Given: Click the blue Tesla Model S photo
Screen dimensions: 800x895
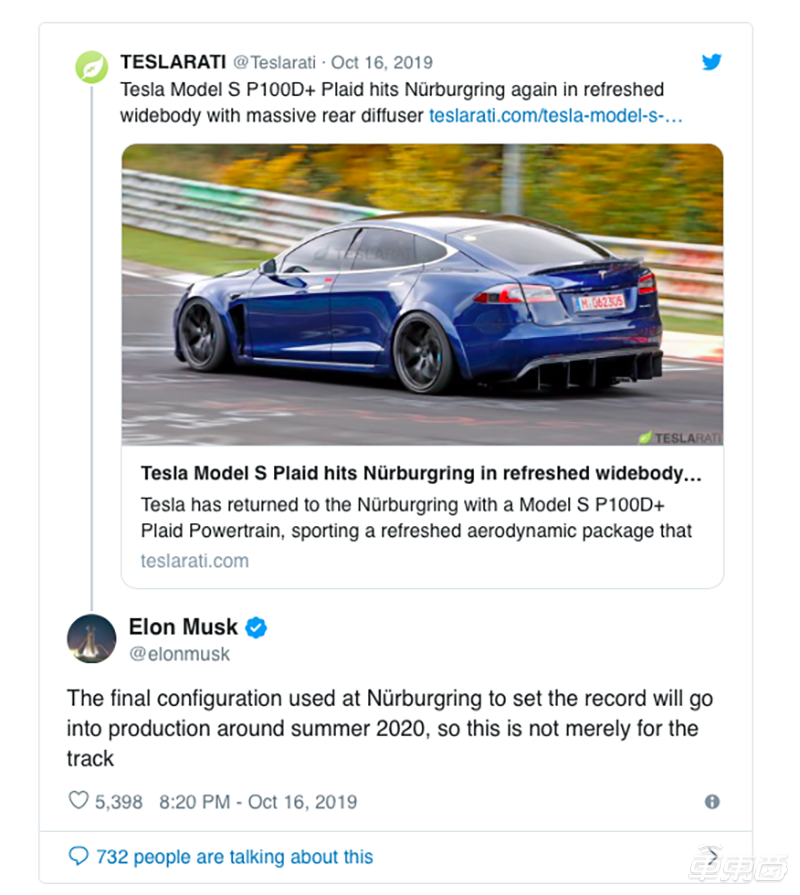Looking at the screenshot, I should (x=422, y=295).
